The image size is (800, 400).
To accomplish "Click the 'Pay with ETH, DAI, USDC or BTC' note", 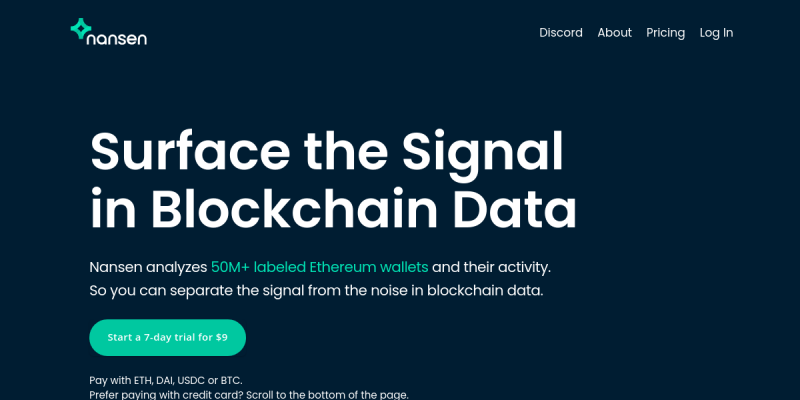I will (165, 380).
